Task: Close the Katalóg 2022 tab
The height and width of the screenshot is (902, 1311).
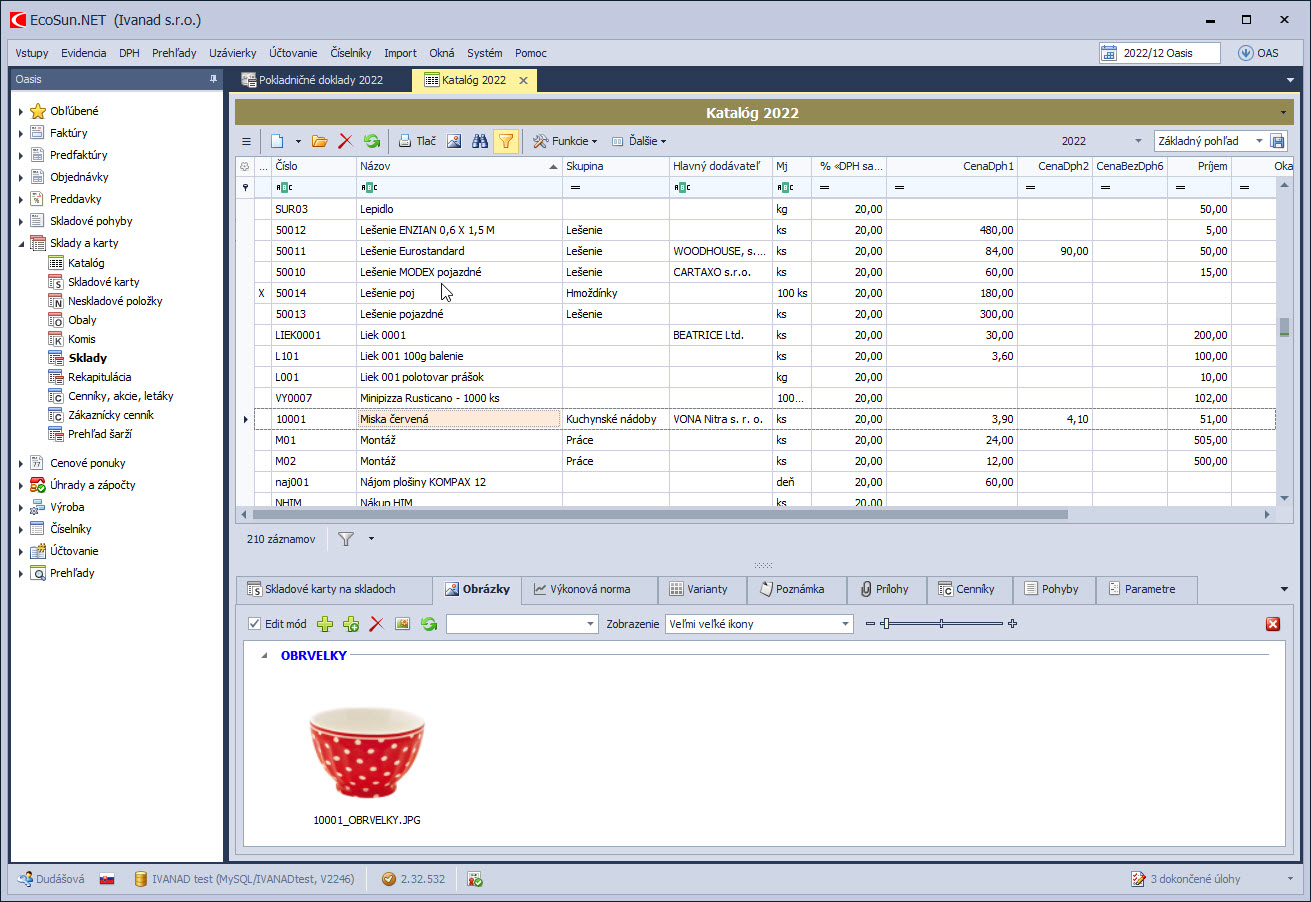Action: coord(523,80)
